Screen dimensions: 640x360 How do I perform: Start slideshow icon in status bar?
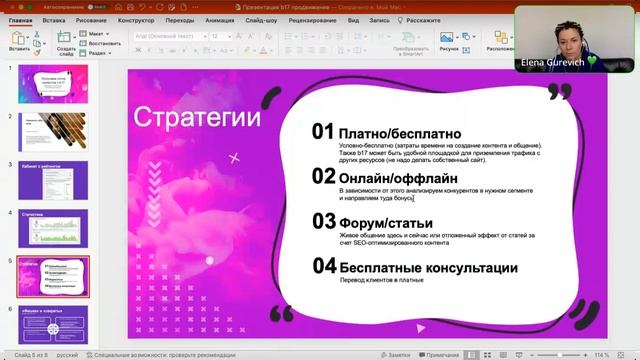[x=519, y=355]
